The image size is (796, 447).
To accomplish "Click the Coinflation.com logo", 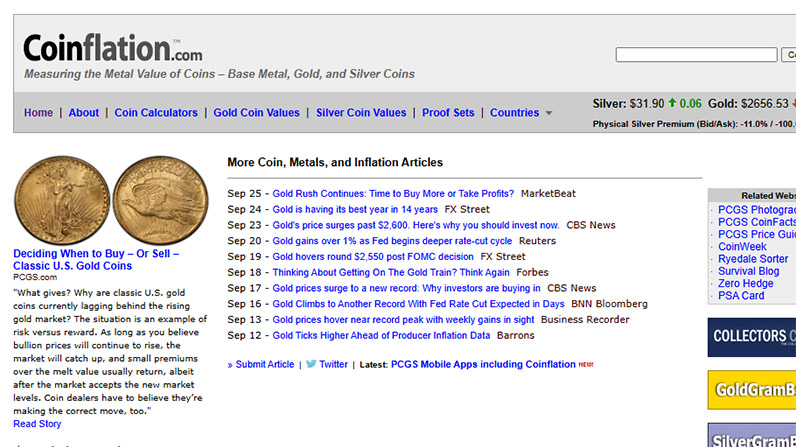I will (113, 48).
